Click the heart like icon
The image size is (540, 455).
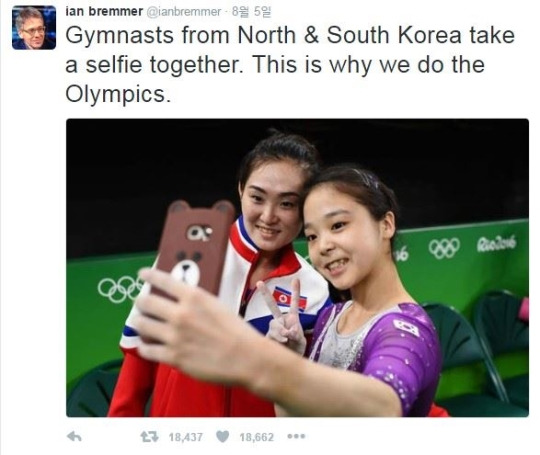tap(222, 437)
